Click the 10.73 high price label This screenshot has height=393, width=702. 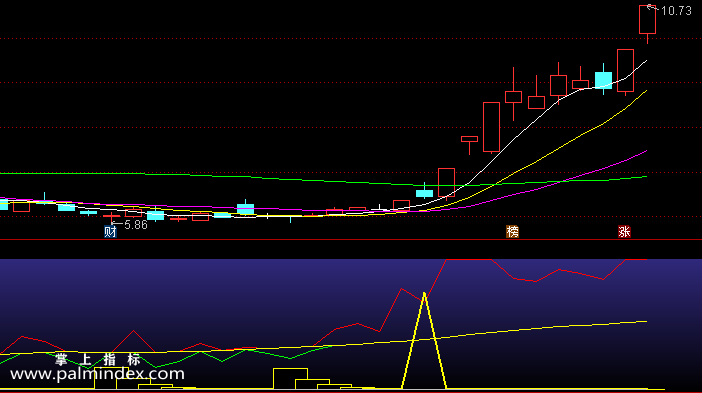[x=676, y=11]
